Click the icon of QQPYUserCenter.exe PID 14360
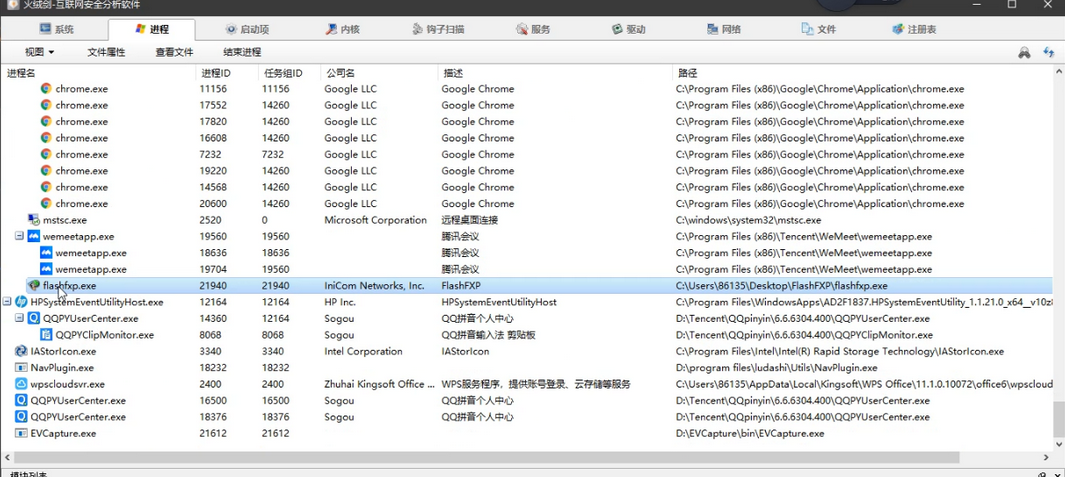The width and height of the screenshot is (1065, 477). pyautogui.click(x=33, y=319)
